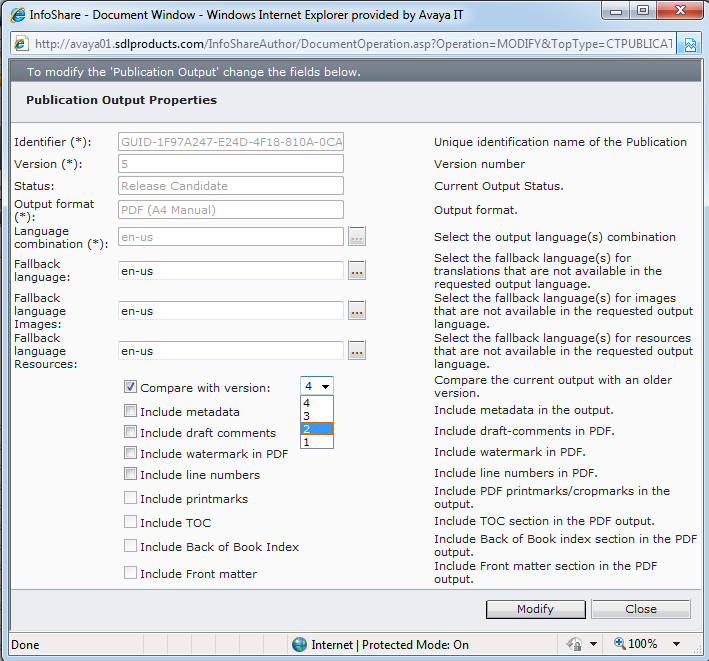709x661 pixels.
Task: Tick the Include printmarks checkbox
Action: click(x=130, y=498)
